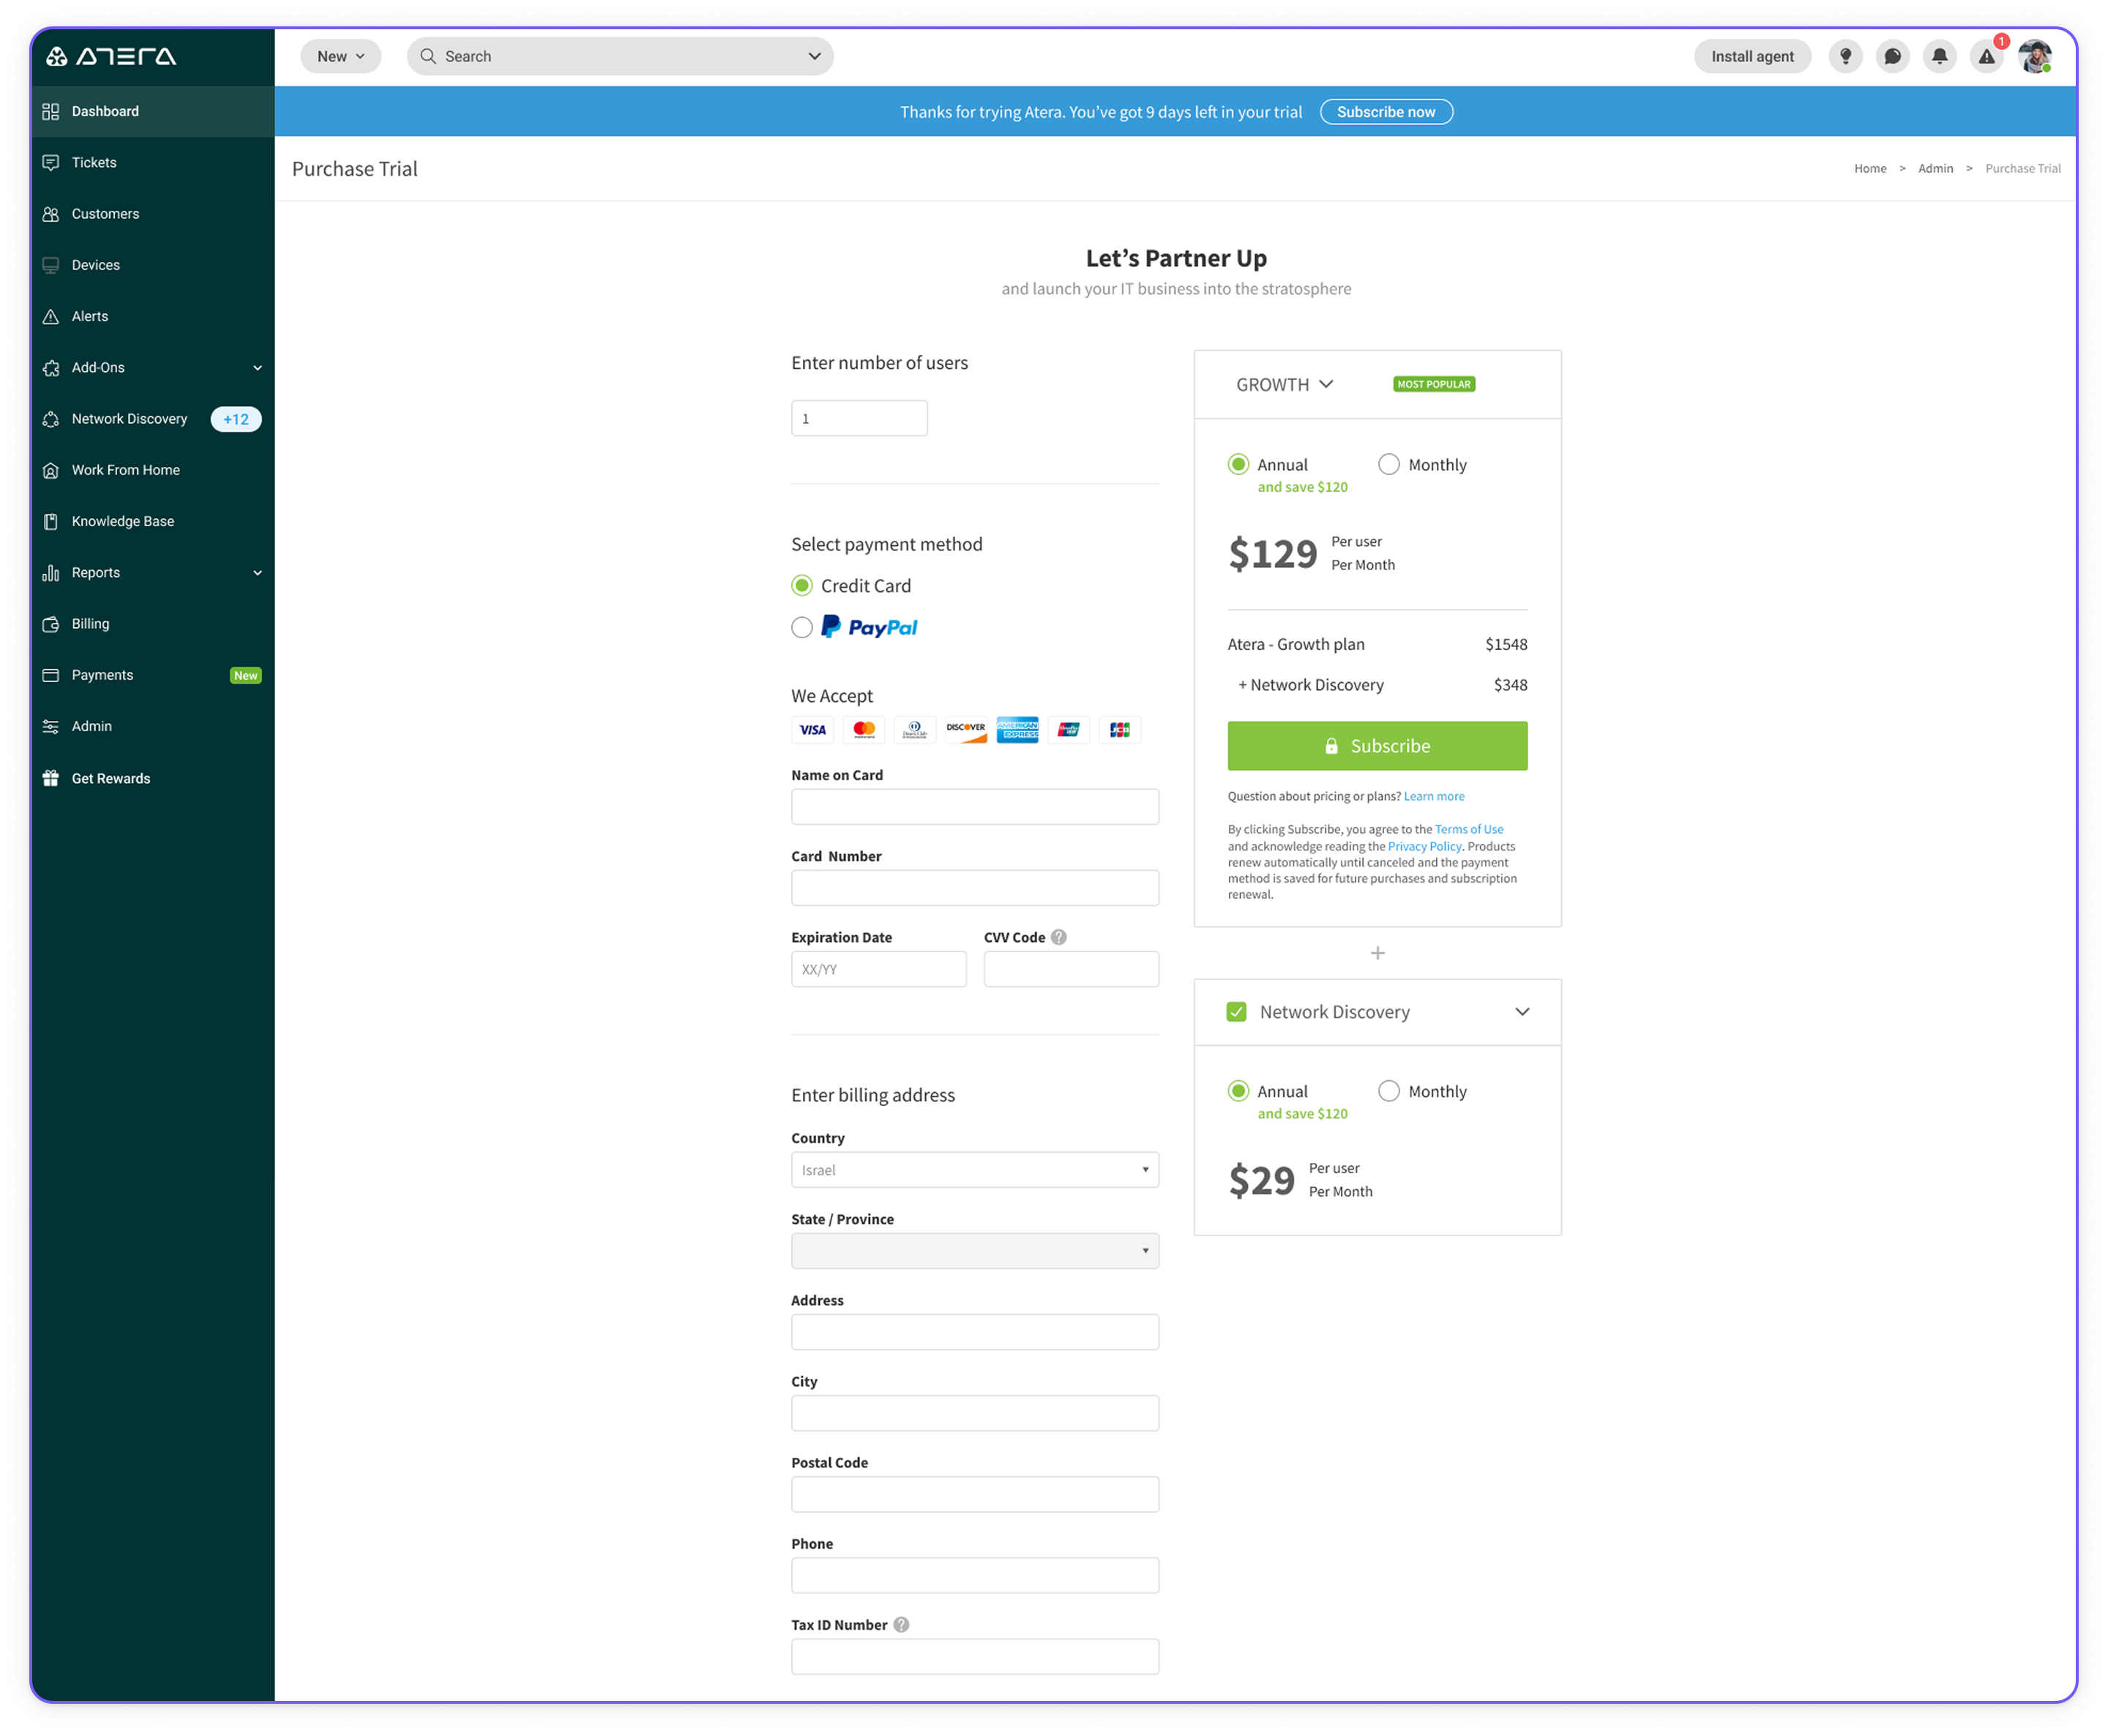2108x1736 pixels.
Task: Click the CVV Code help icon
Action: pyautogui.click(x=1059, y=937)
